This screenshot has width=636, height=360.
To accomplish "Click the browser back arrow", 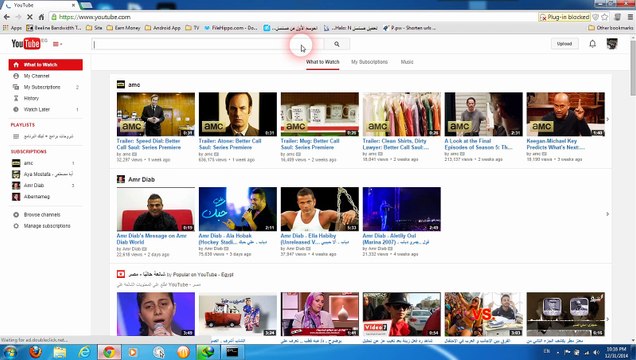I will coord(7,17).
